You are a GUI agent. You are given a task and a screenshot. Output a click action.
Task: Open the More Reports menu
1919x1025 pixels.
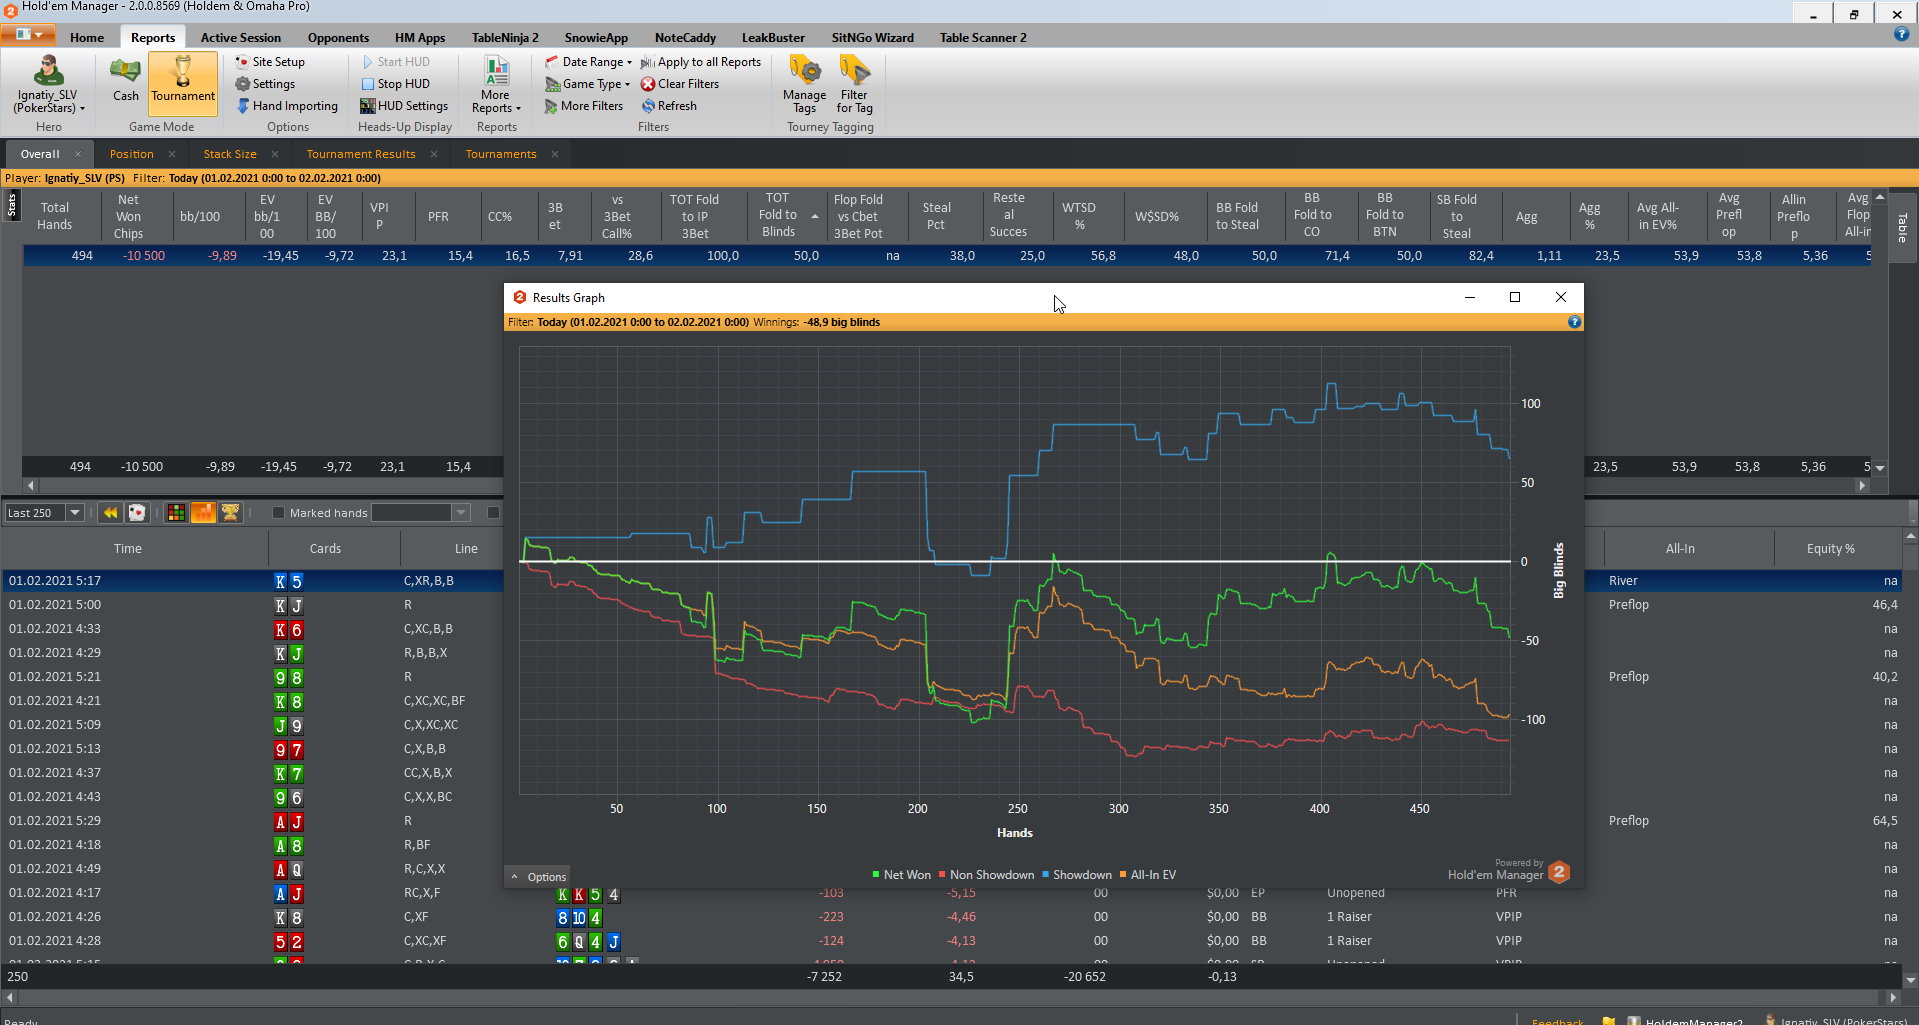tap(496, 85)
